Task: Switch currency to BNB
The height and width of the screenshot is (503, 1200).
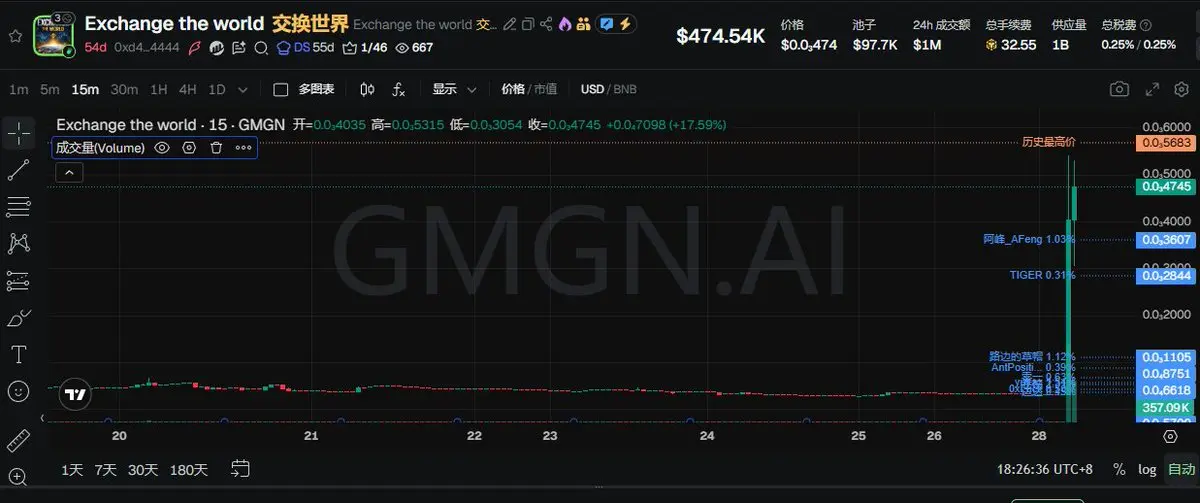Action: [x=625, y=89]
